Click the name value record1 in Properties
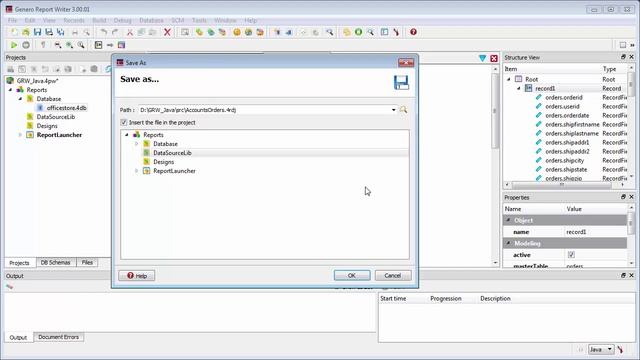The width and height of the screenshot is (640, 360). [x=576, y=232]
